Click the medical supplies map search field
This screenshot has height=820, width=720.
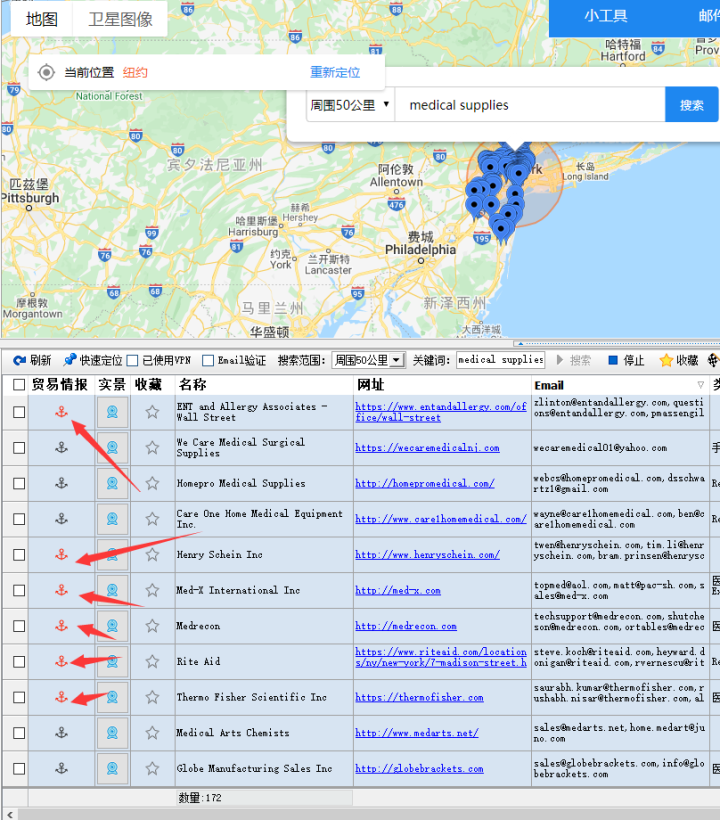point(530,105)
